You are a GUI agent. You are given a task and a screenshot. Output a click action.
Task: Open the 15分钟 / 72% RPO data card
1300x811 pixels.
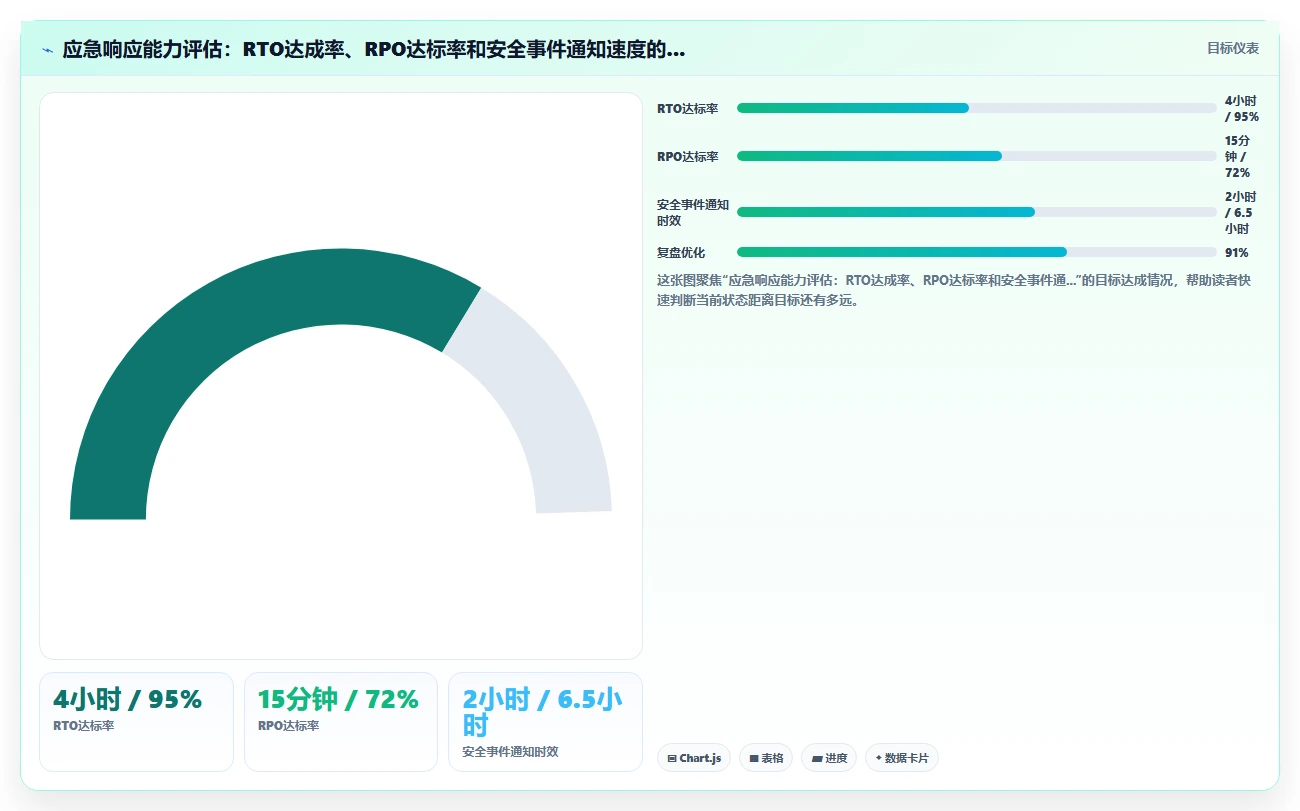tap(341, 722)
